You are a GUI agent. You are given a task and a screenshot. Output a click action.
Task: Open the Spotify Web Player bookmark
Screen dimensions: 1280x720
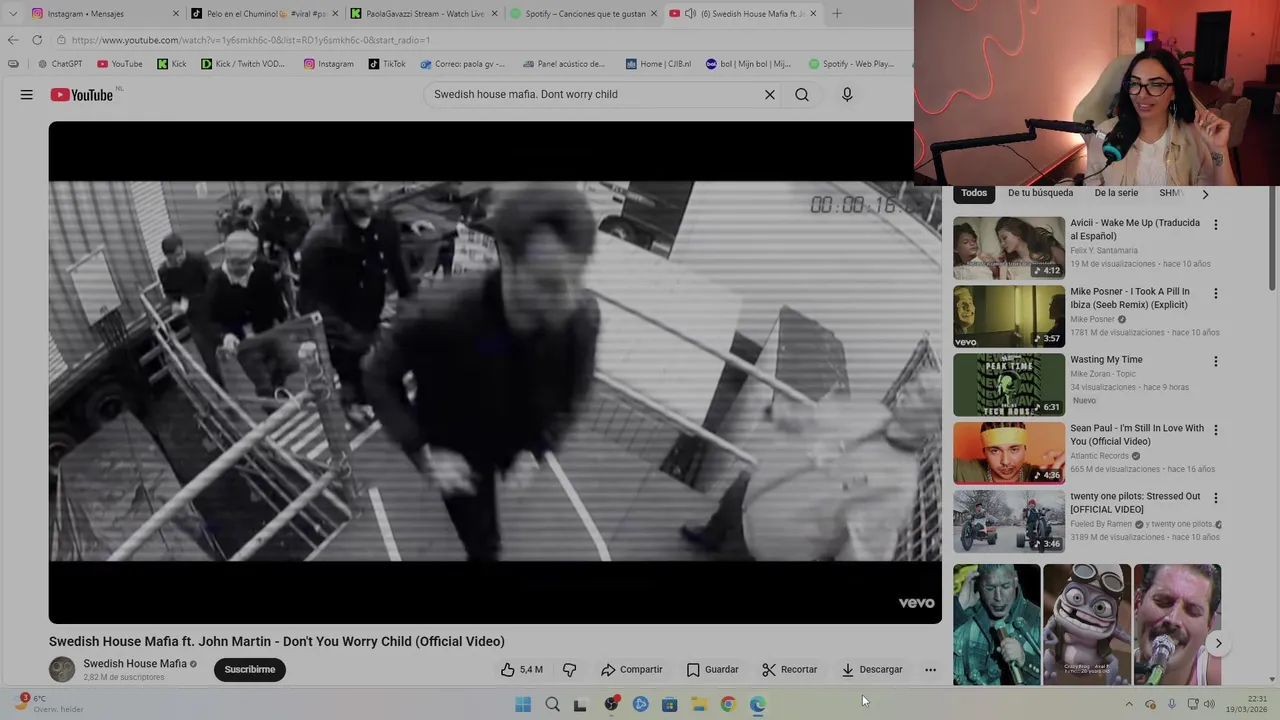pyautogui.click(x=851, y=64)
